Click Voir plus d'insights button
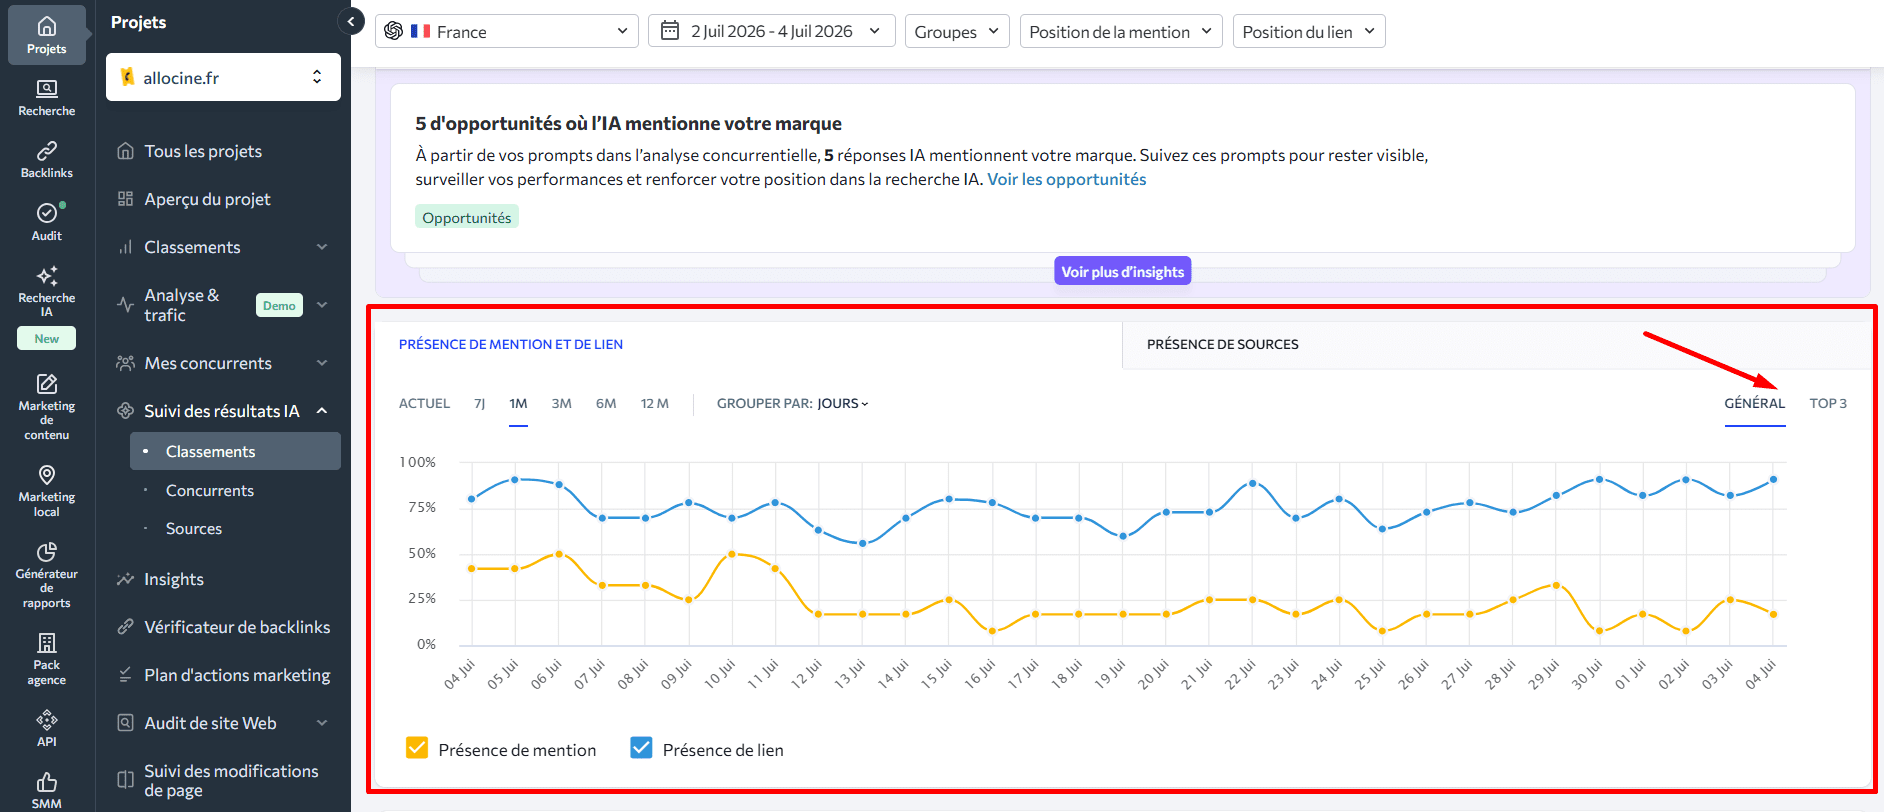This screenshot has width=1884, height=812. [1122, 271]
